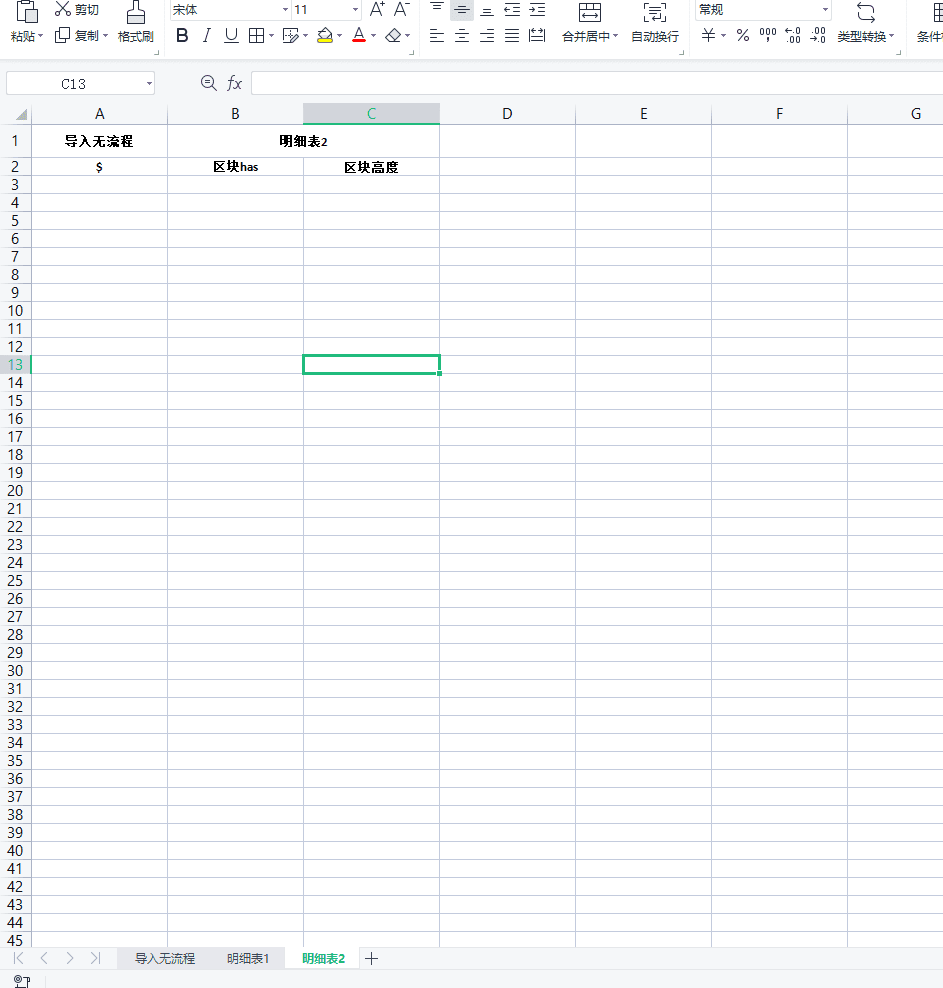Apply percent style format
Image resolution: width=943 pixels, height=988 pixels.
(743, 36)
